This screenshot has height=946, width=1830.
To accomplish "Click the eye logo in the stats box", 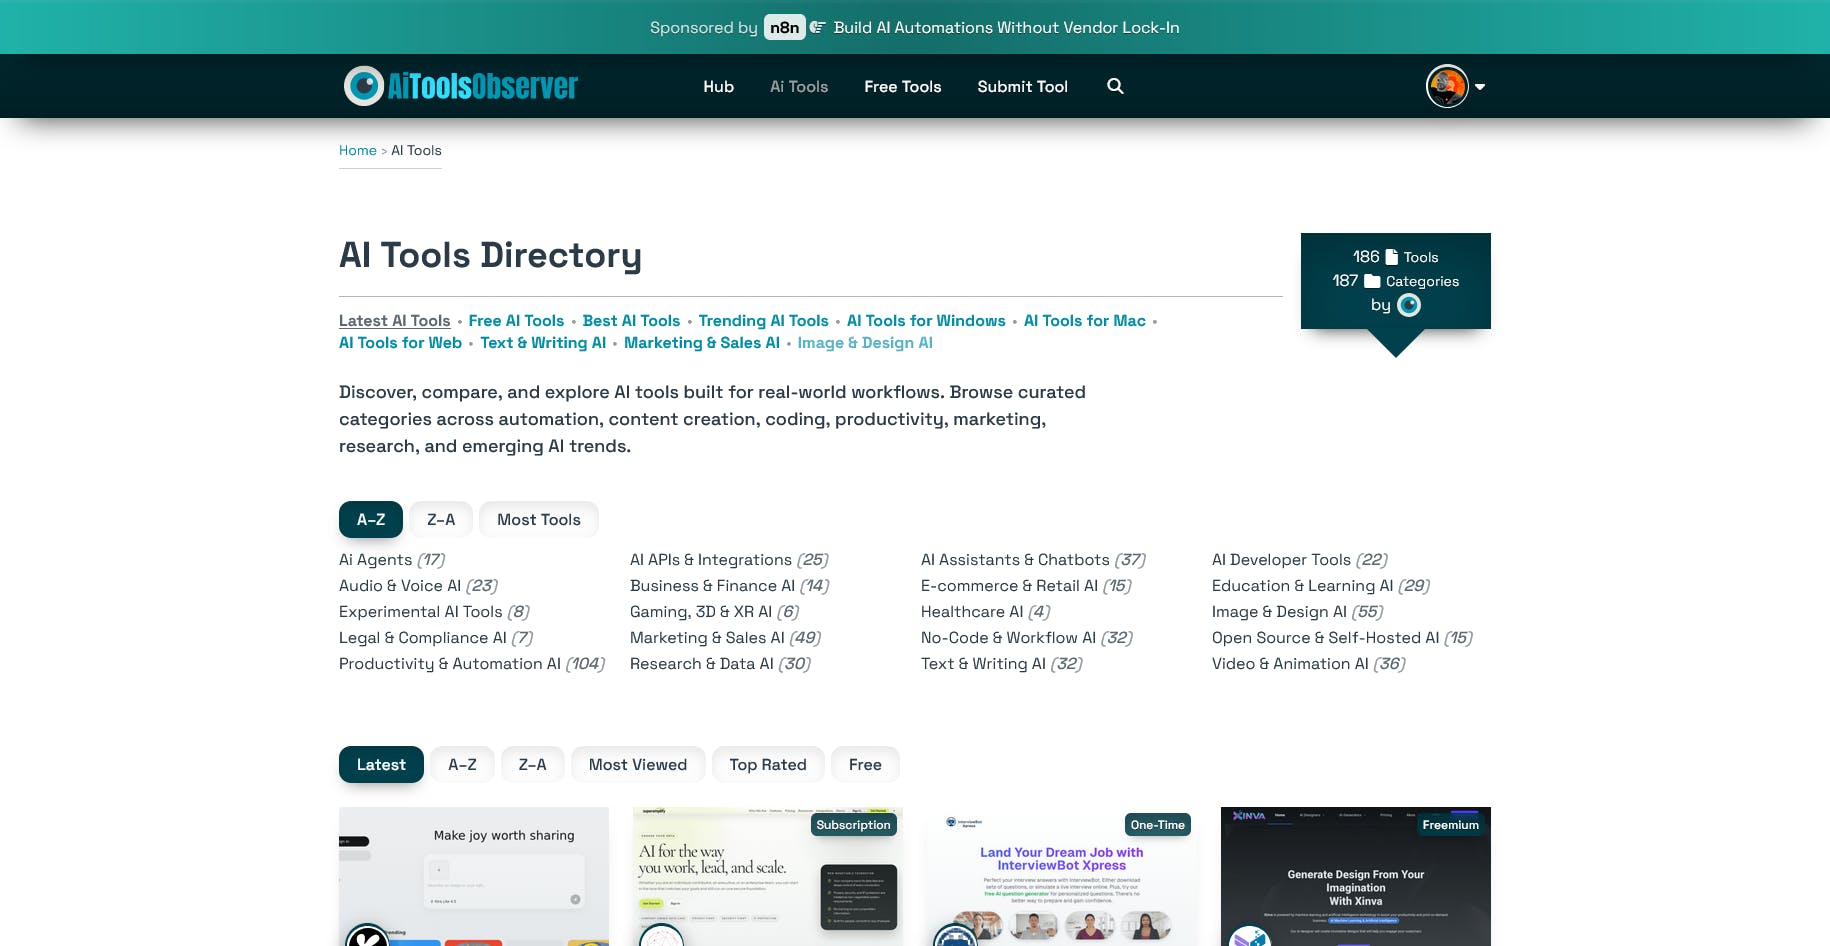I will (1408, 305).
